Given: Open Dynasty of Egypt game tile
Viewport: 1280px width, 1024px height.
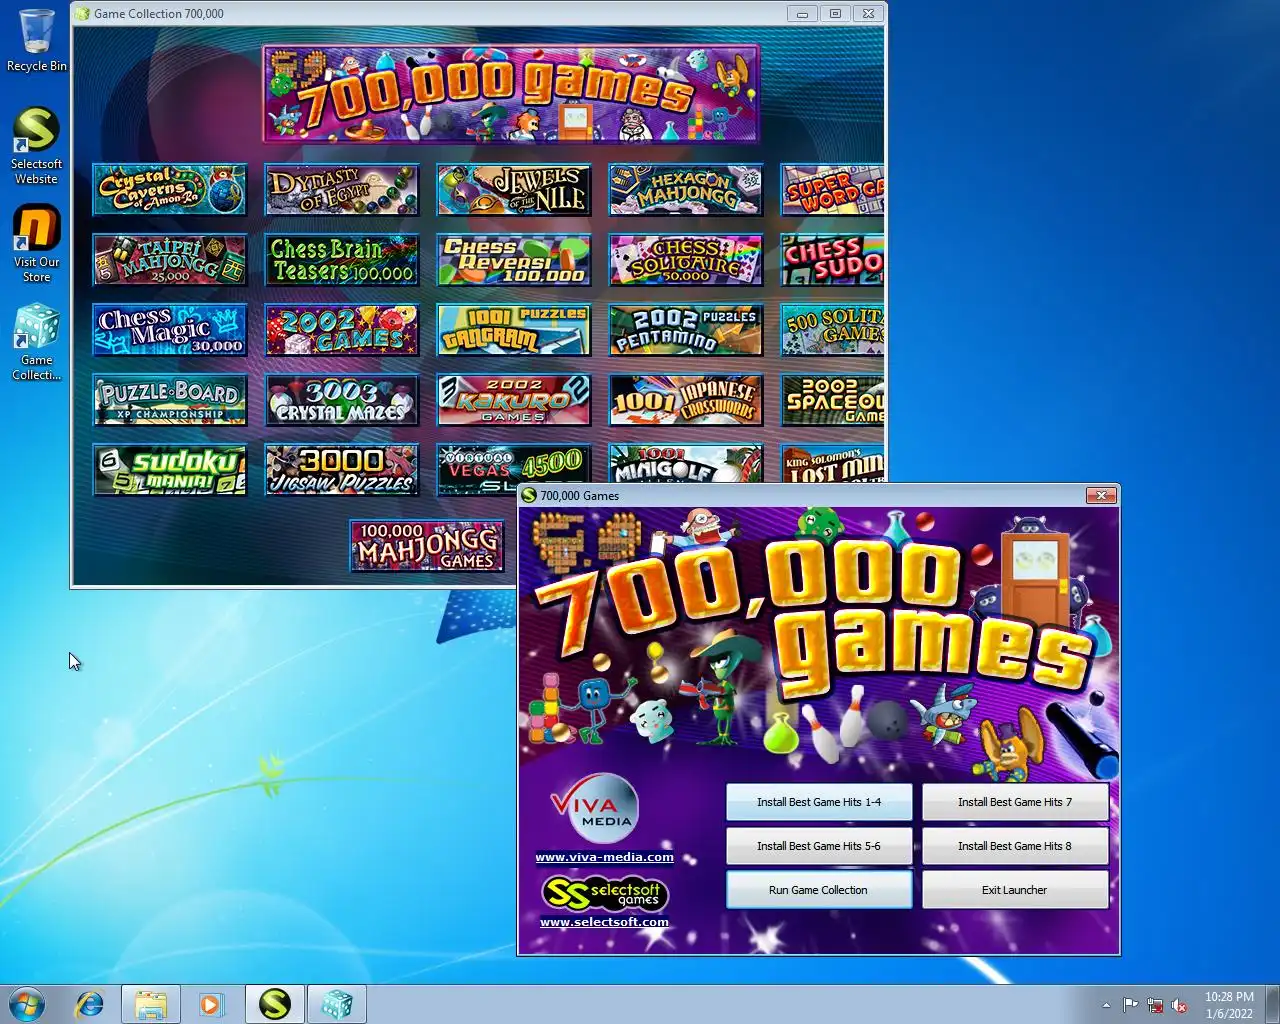Looking at the screenshot, I should coord(341,190).
